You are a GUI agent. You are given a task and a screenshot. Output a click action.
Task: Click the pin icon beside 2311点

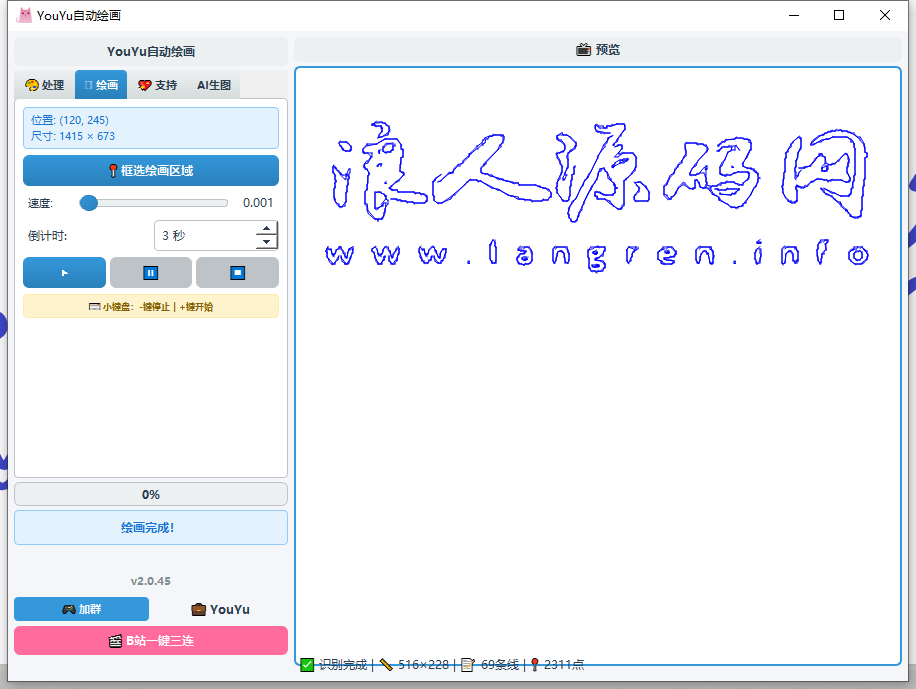[535, 664]
